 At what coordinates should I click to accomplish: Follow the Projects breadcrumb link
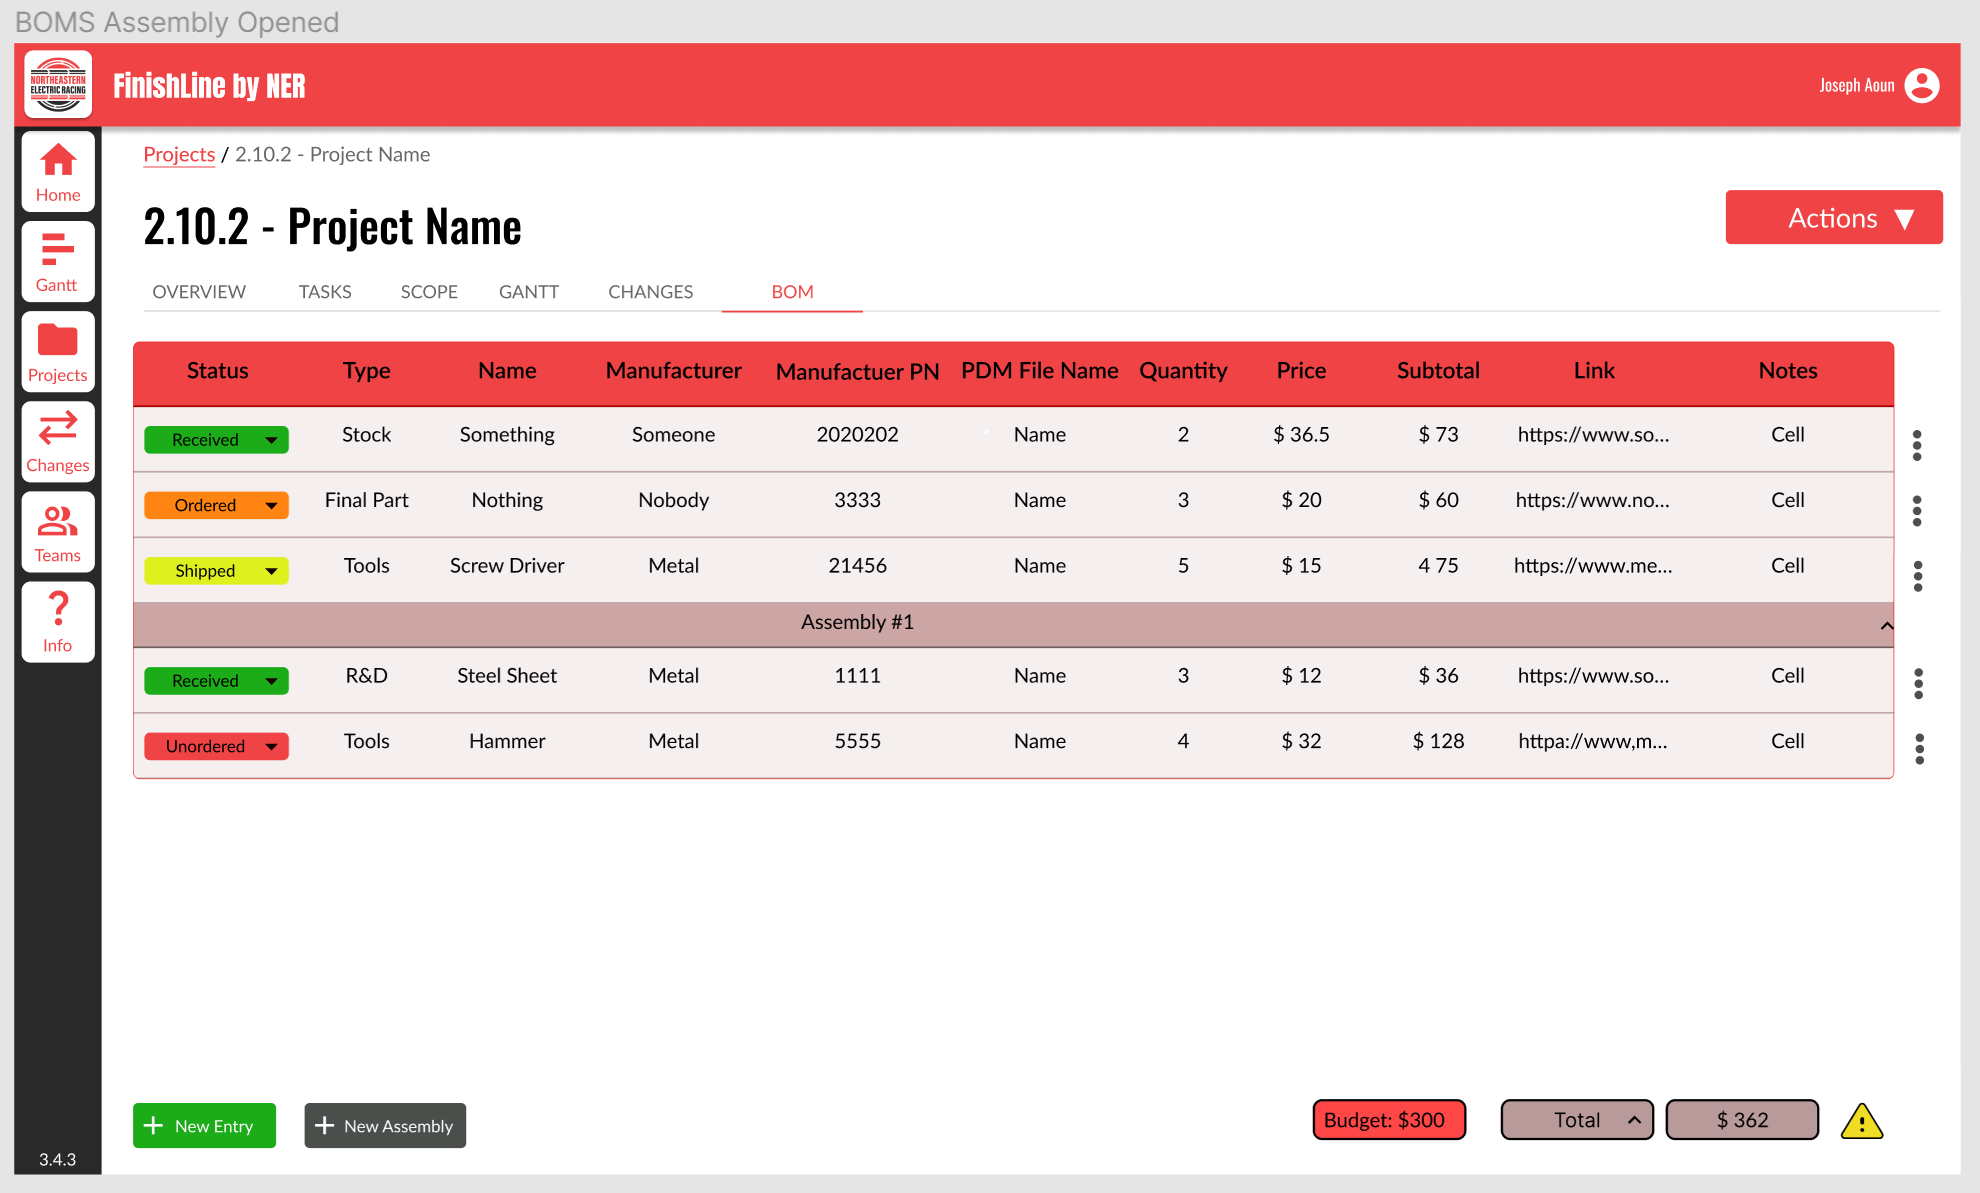tap(179, 154)
